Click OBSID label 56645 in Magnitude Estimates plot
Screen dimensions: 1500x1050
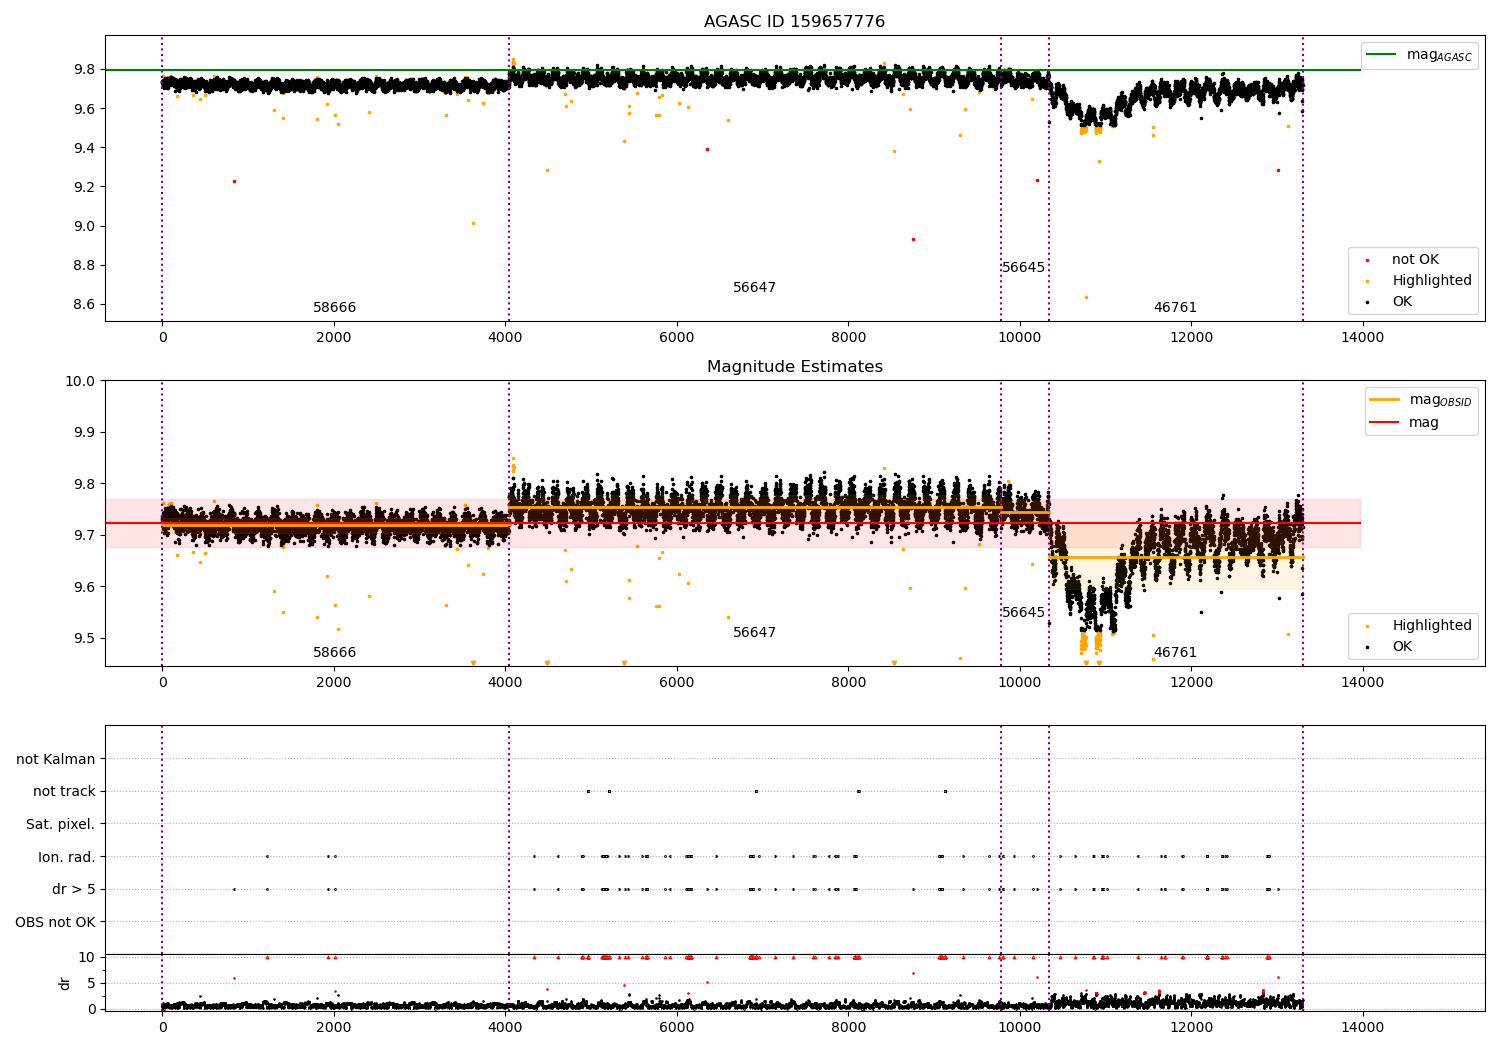point(1023,613)
